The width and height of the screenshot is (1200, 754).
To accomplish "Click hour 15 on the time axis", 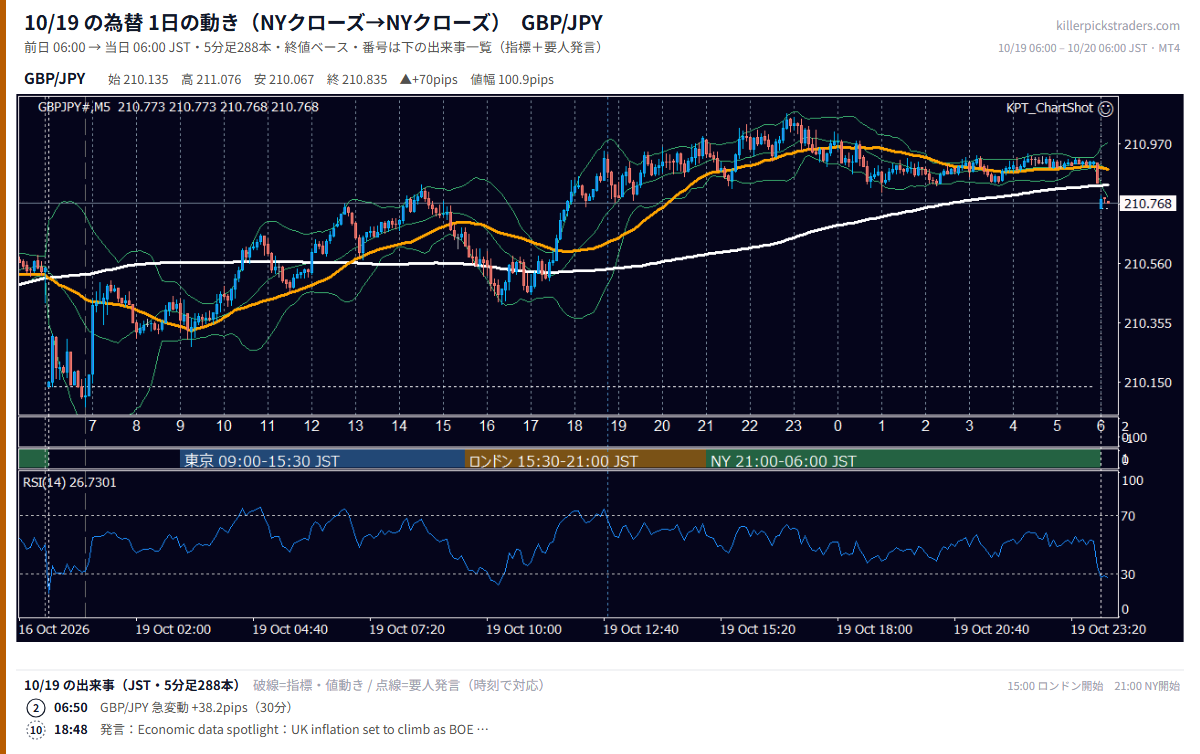I will (443, 426).
